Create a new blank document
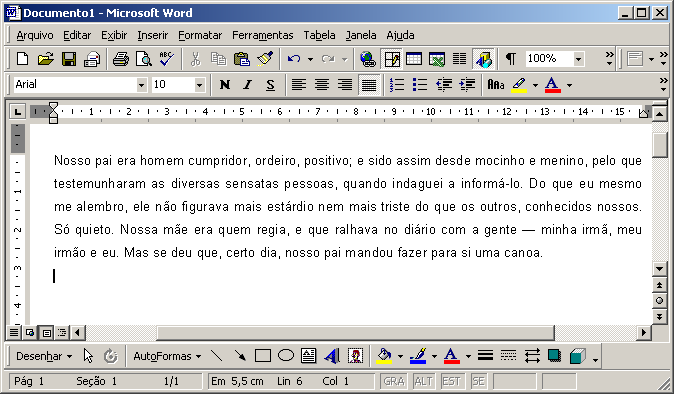The width and height of the screenshot is (674, 394). [x=22, y=58]
